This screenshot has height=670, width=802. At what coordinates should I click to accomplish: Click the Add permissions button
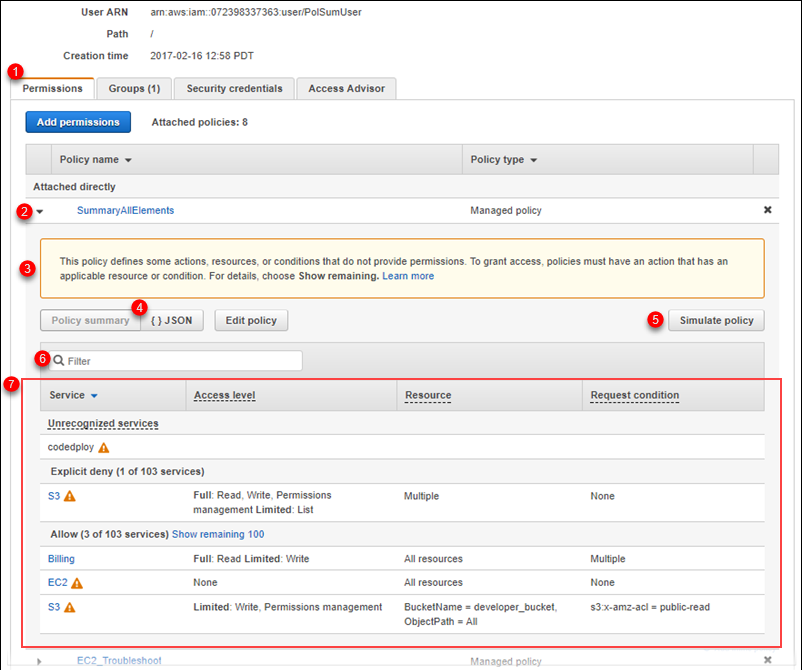(x=78, y=122)
